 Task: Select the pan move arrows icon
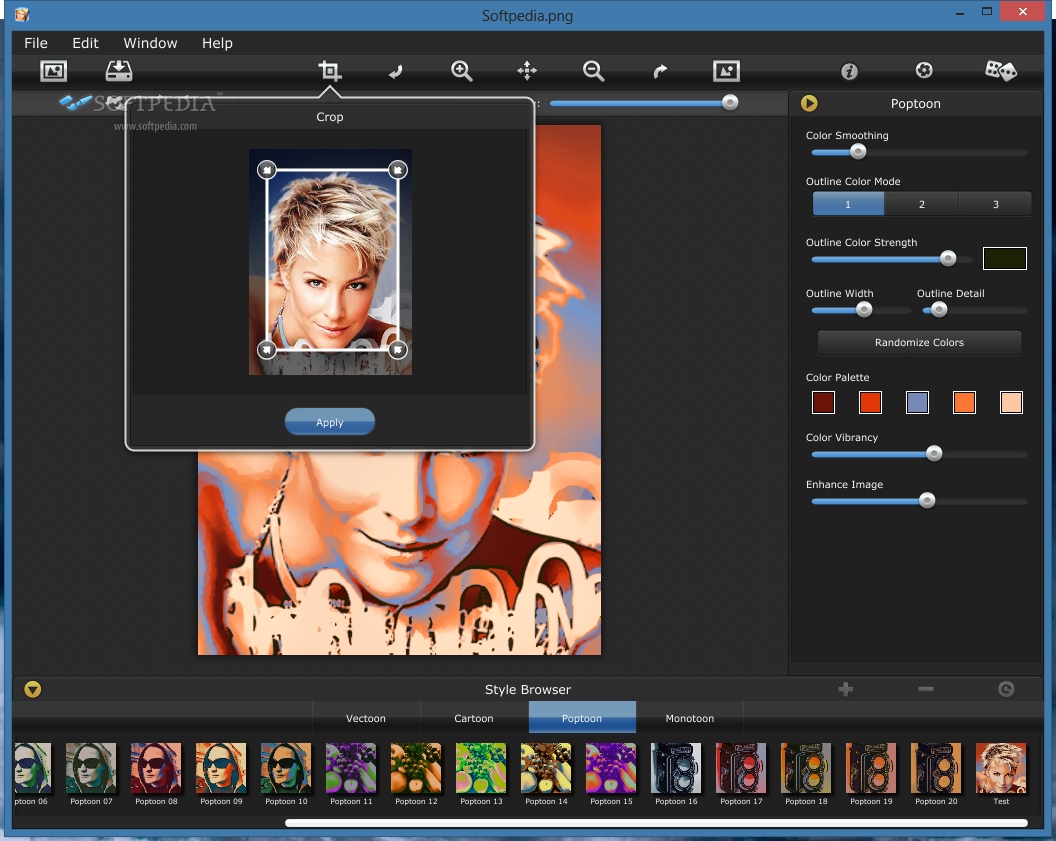(527, 71)
